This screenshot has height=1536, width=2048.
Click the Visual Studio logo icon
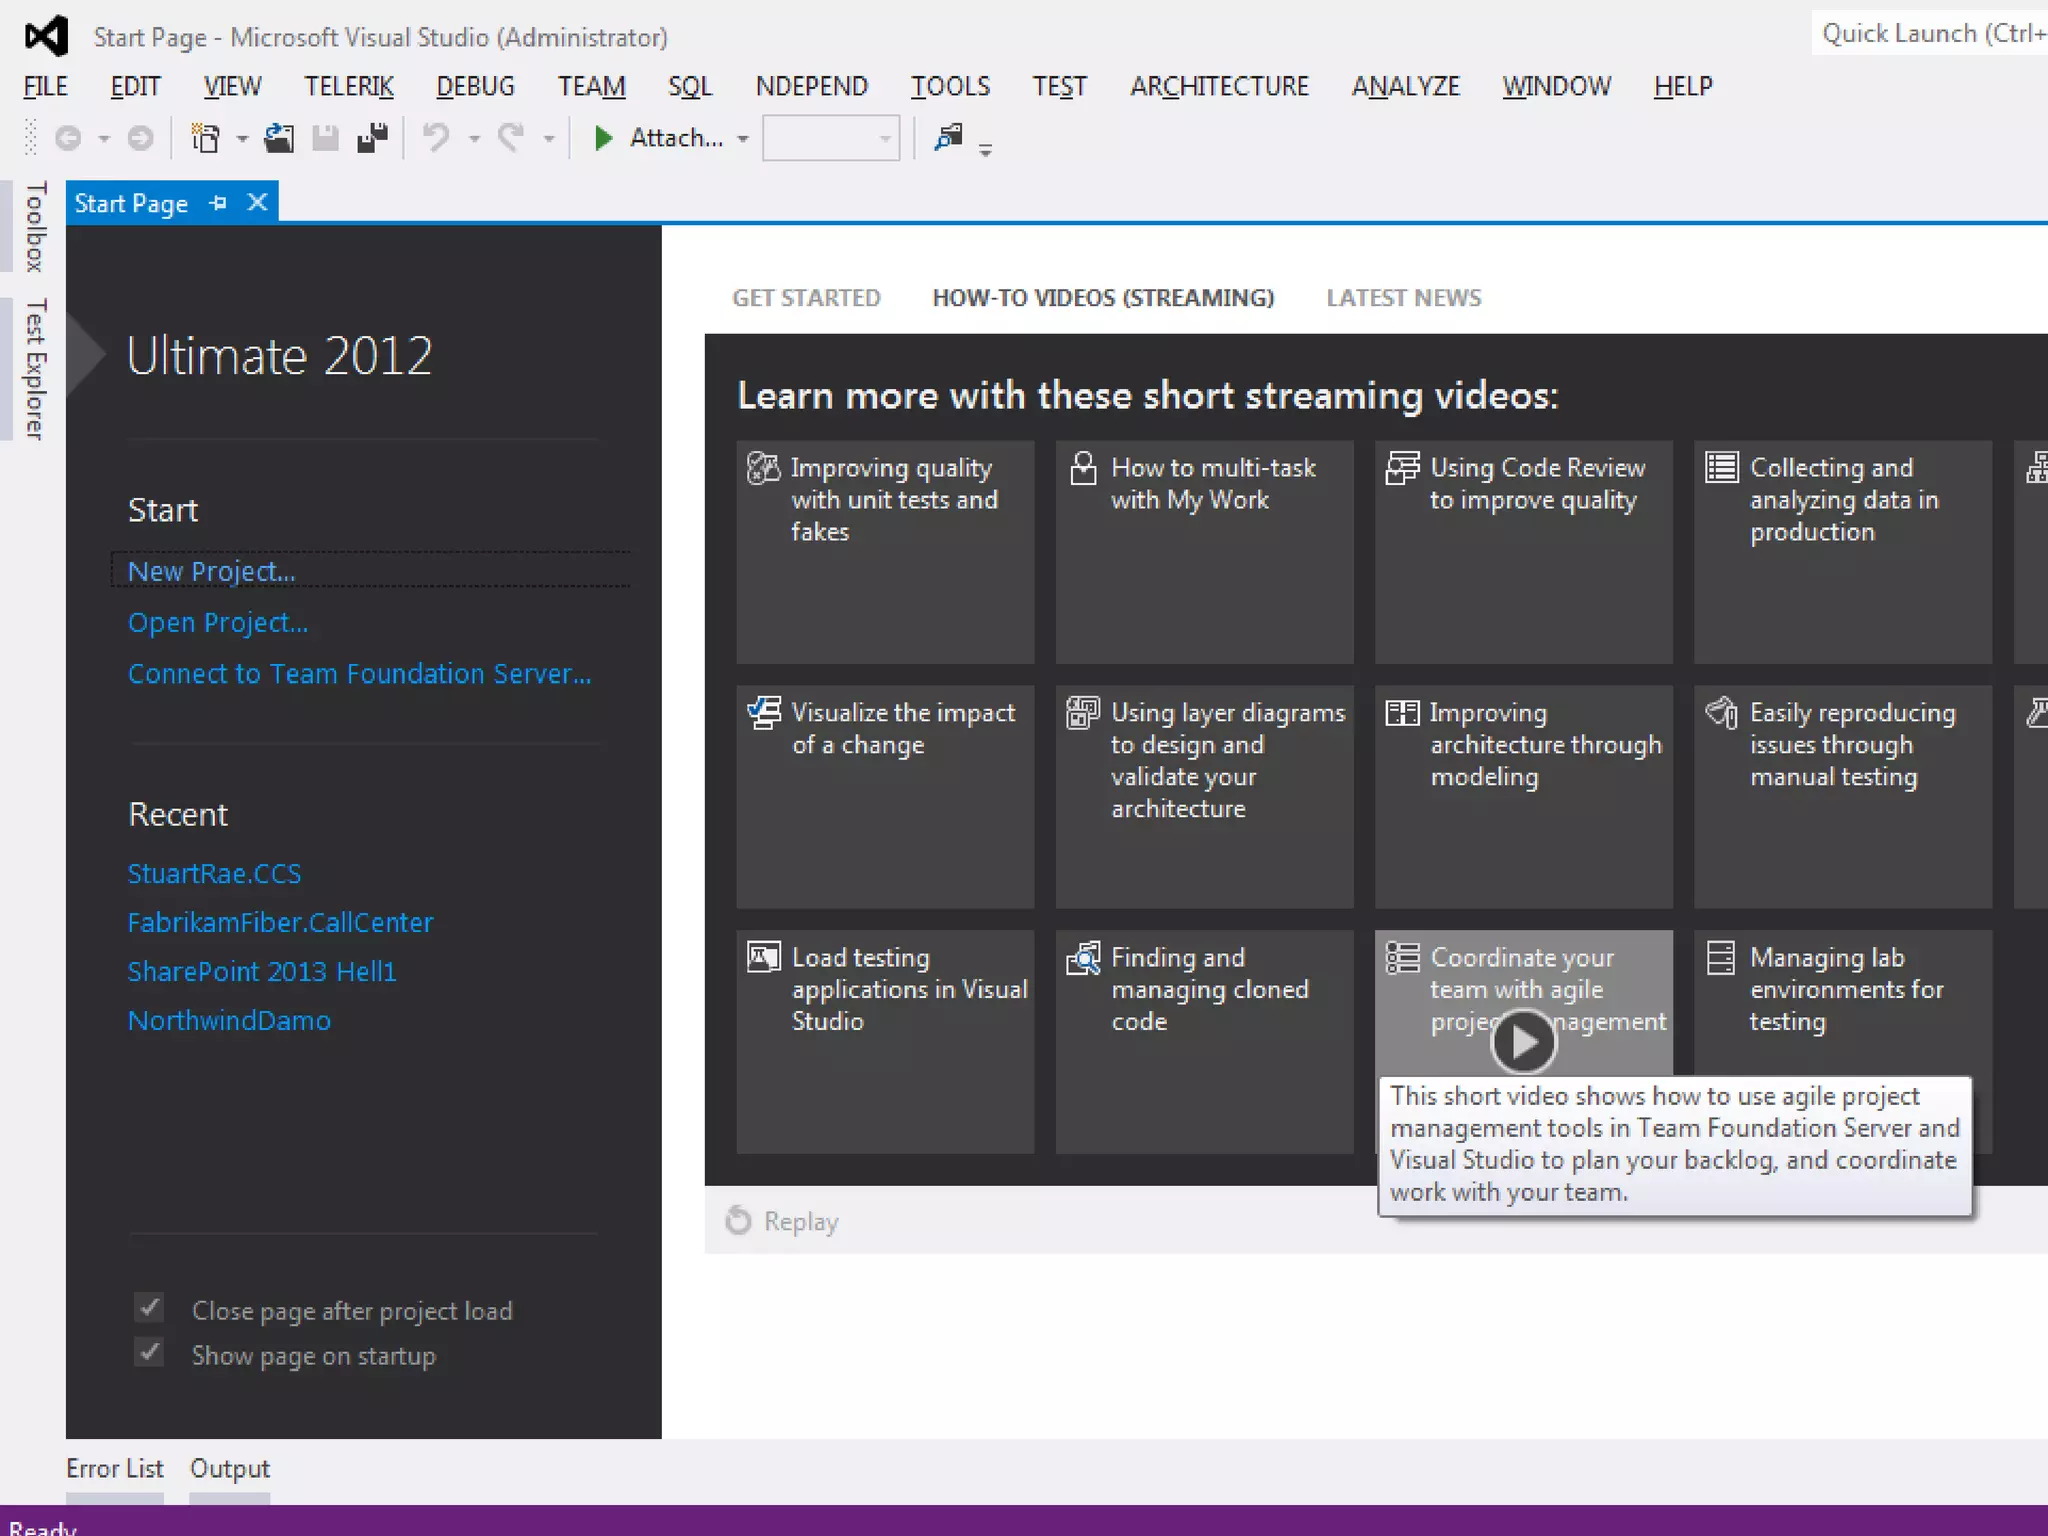[46, 37]
